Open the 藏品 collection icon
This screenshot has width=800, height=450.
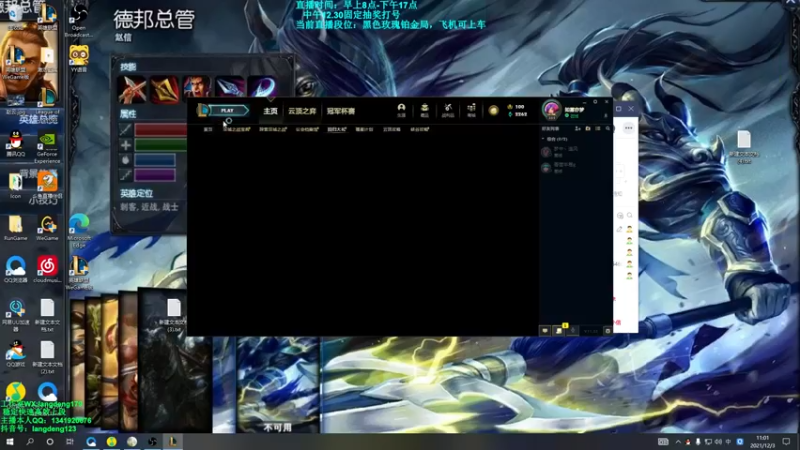coord(424,110)
